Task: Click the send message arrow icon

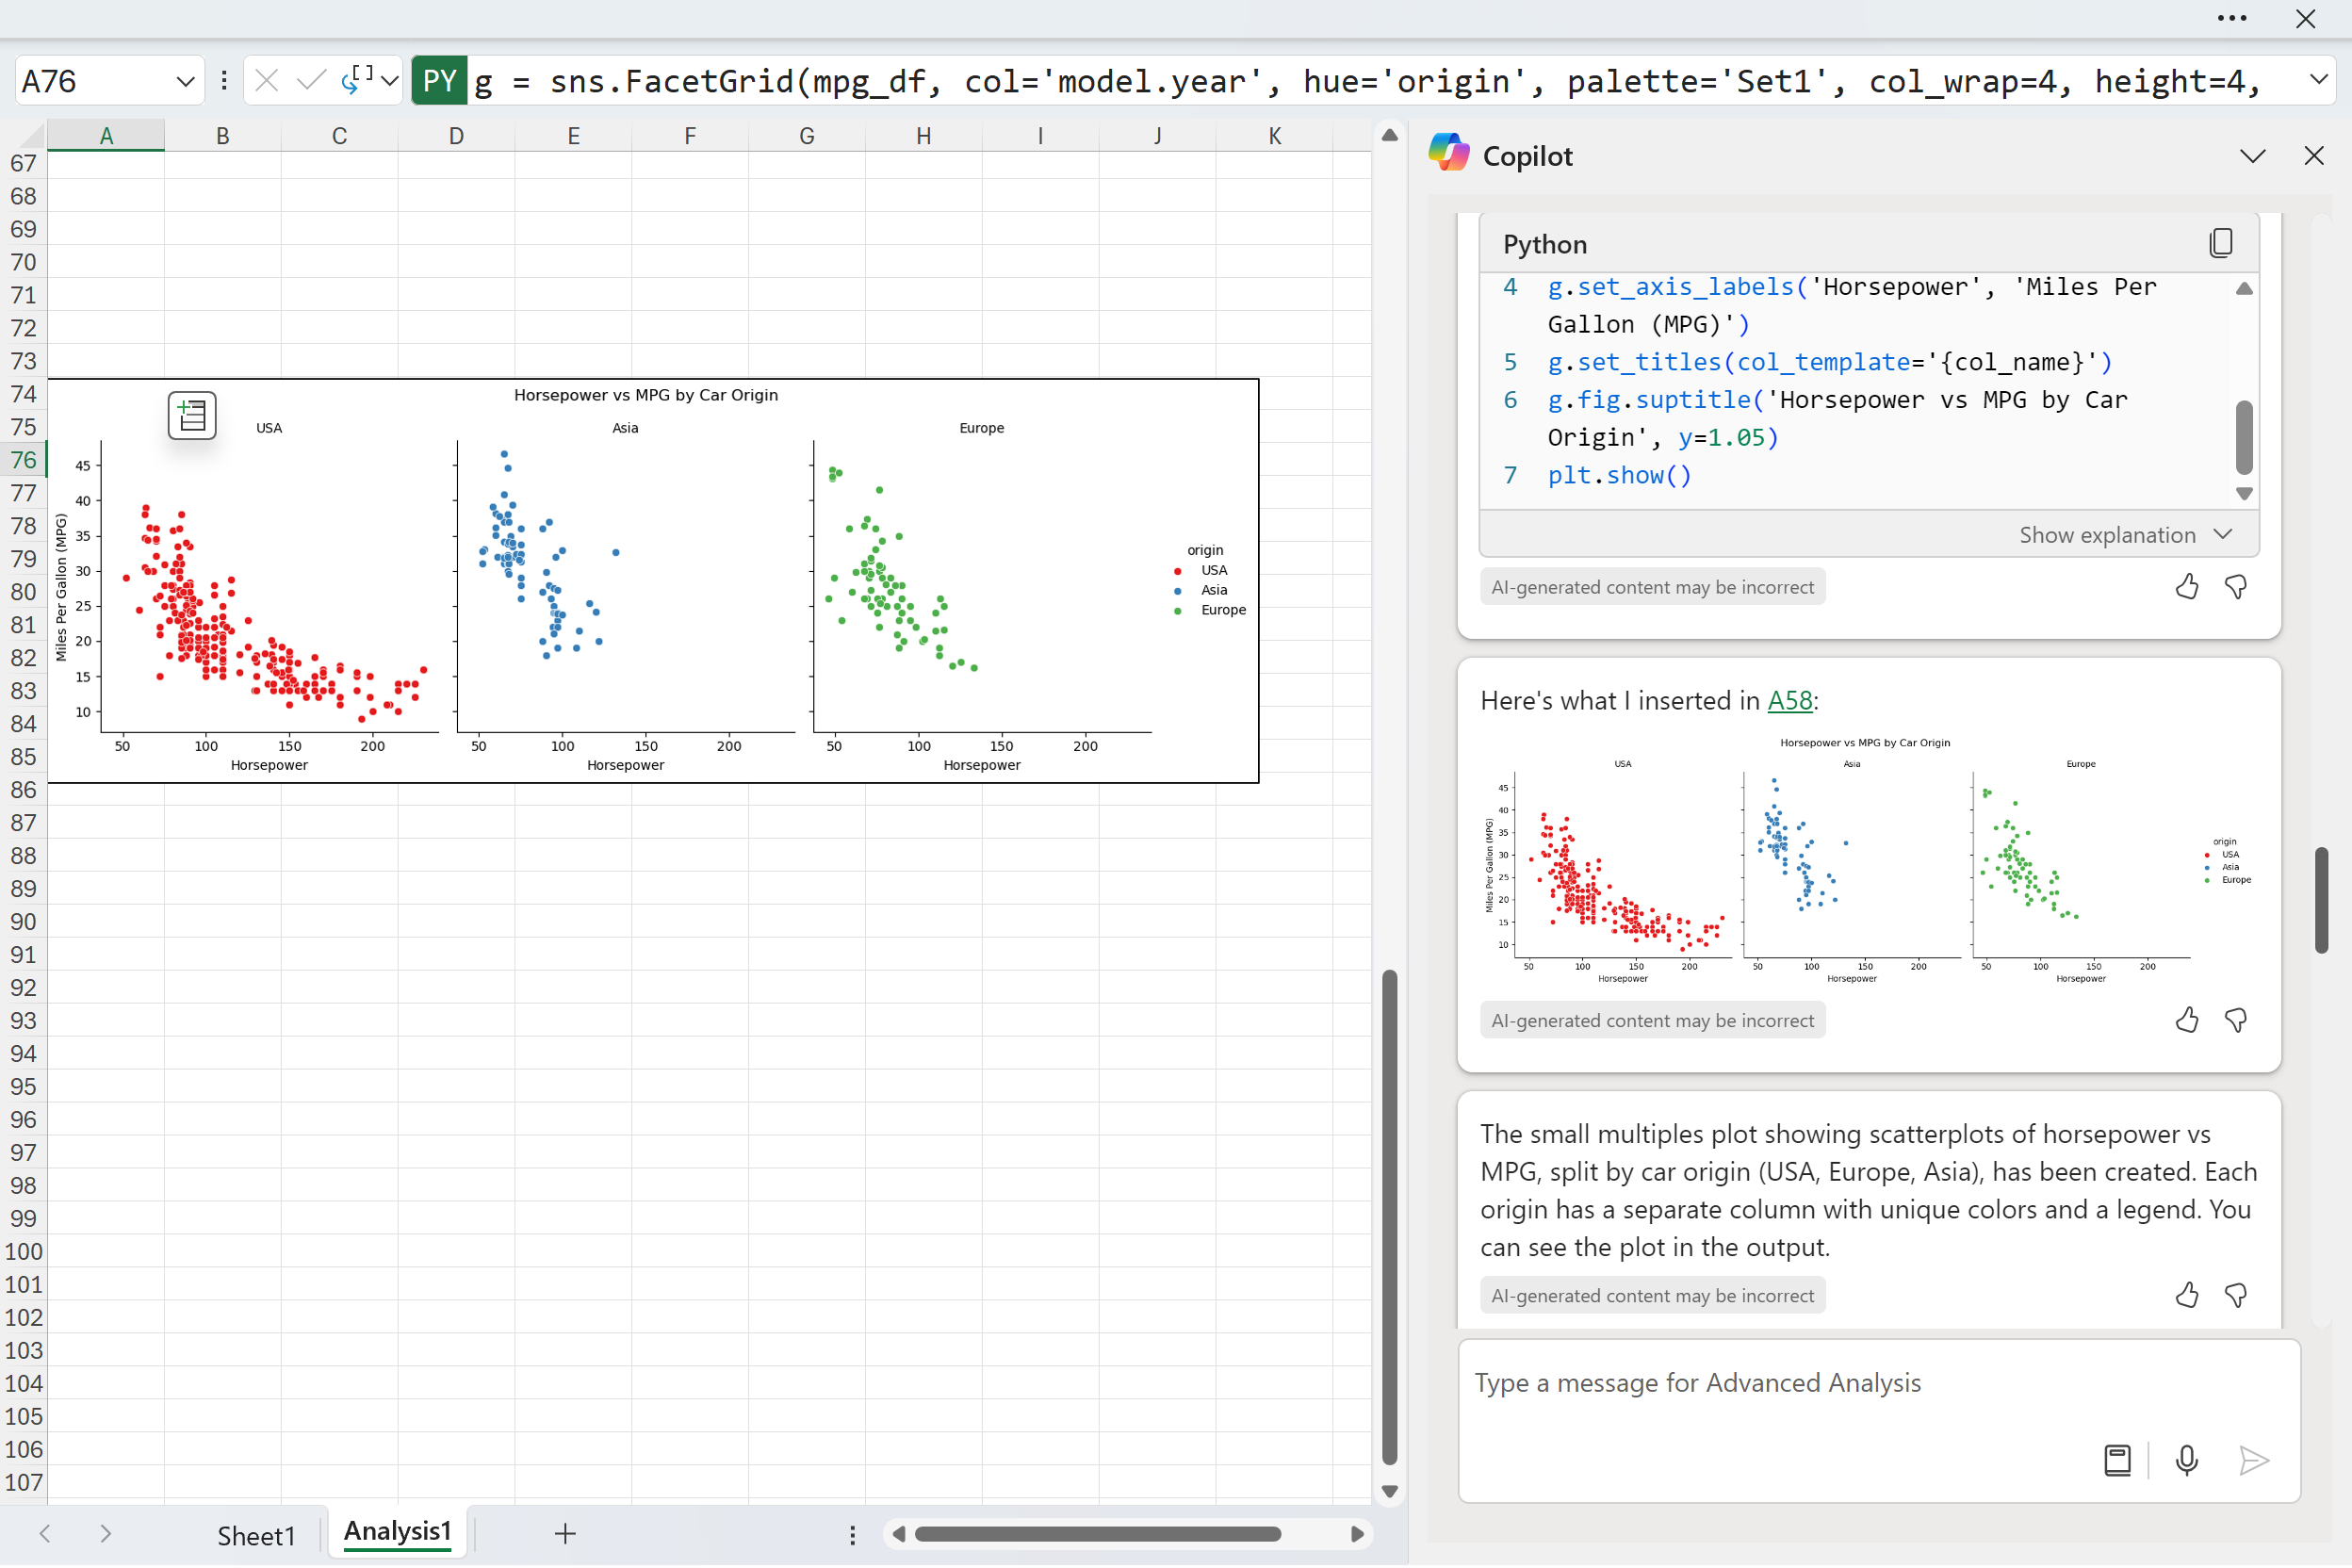Action: pos(2253,1461)
